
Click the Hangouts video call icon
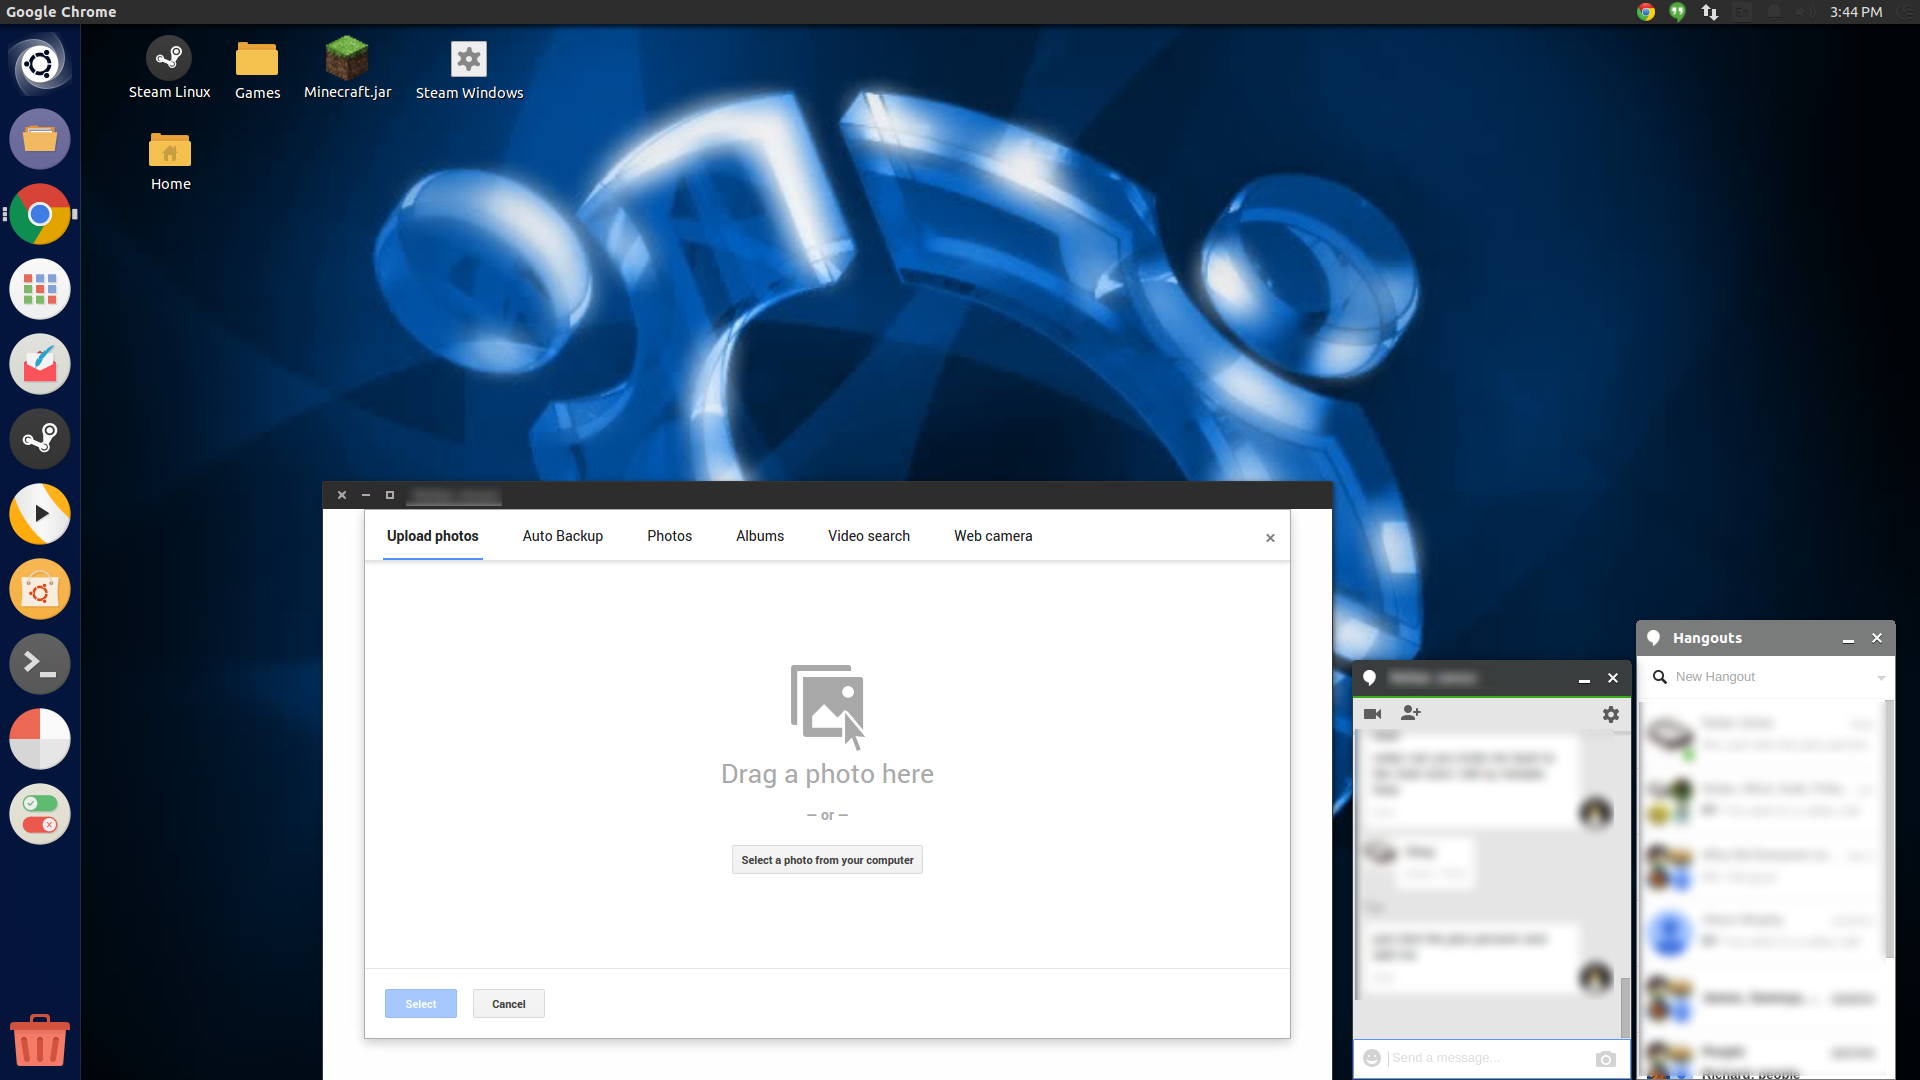click(1373, 713)
